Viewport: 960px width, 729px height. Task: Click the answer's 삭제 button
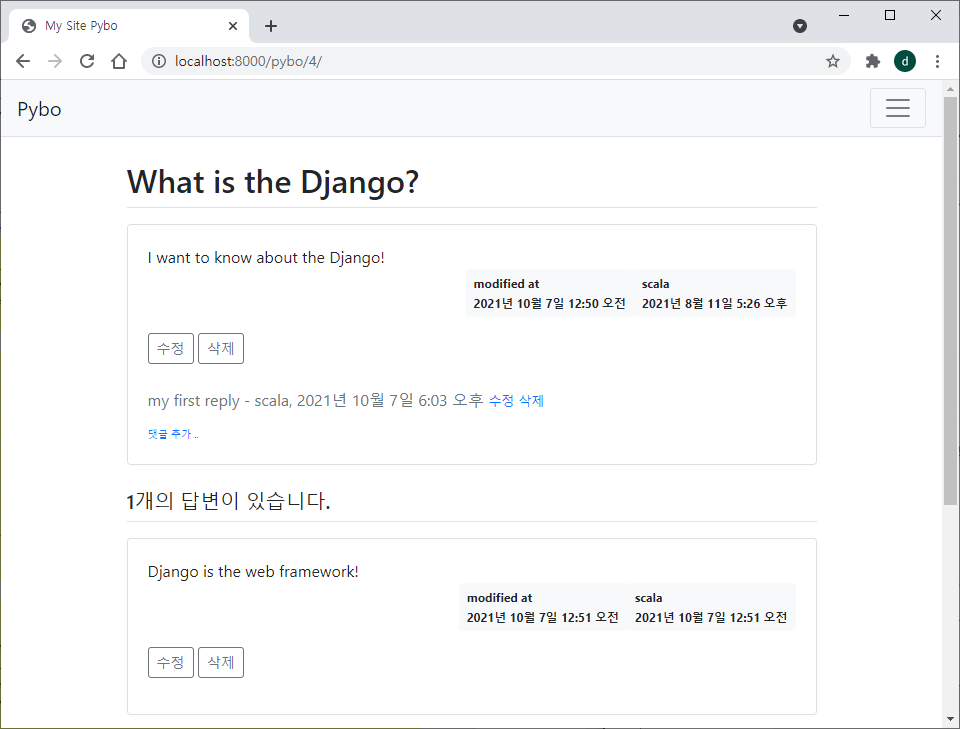tap(221, 662)
